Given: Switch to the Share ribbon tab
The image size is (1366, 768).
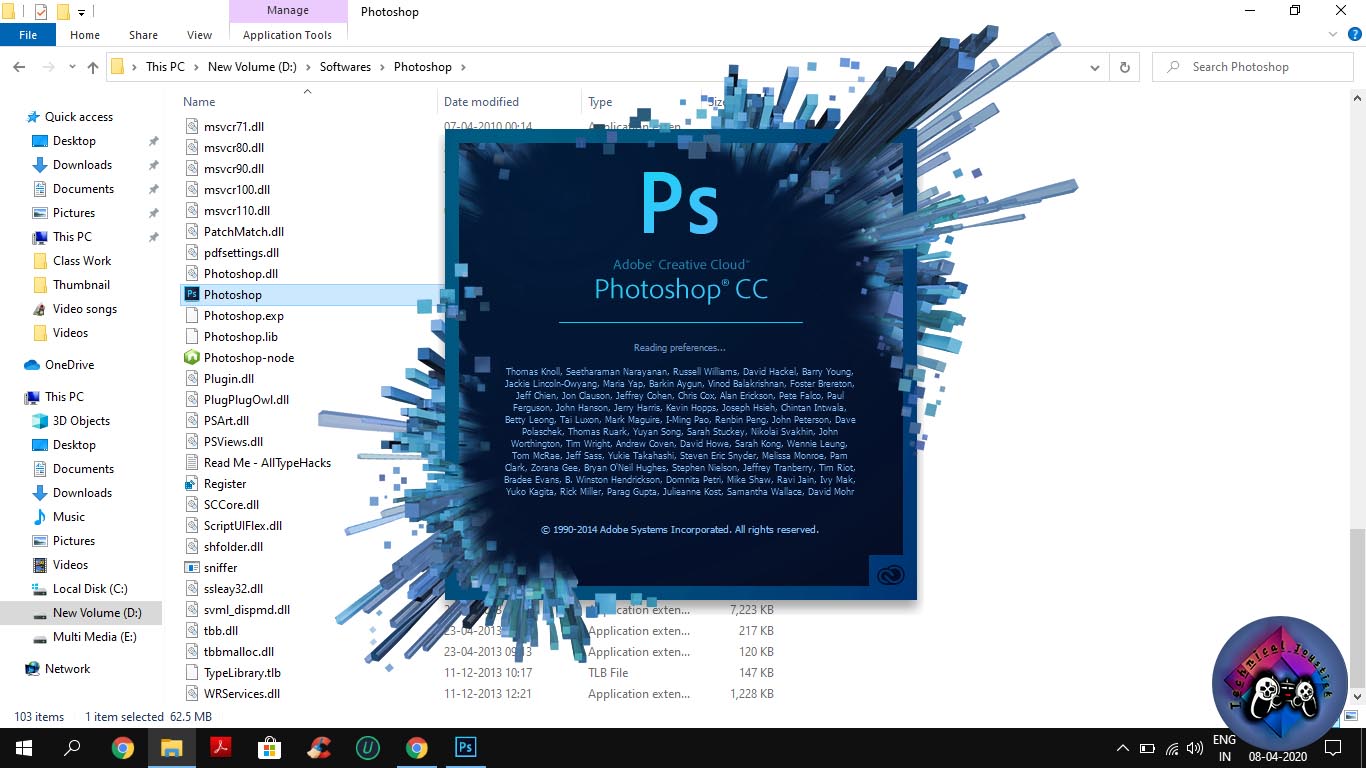Looking at the screenshot, I should click(x=143, y=35).
